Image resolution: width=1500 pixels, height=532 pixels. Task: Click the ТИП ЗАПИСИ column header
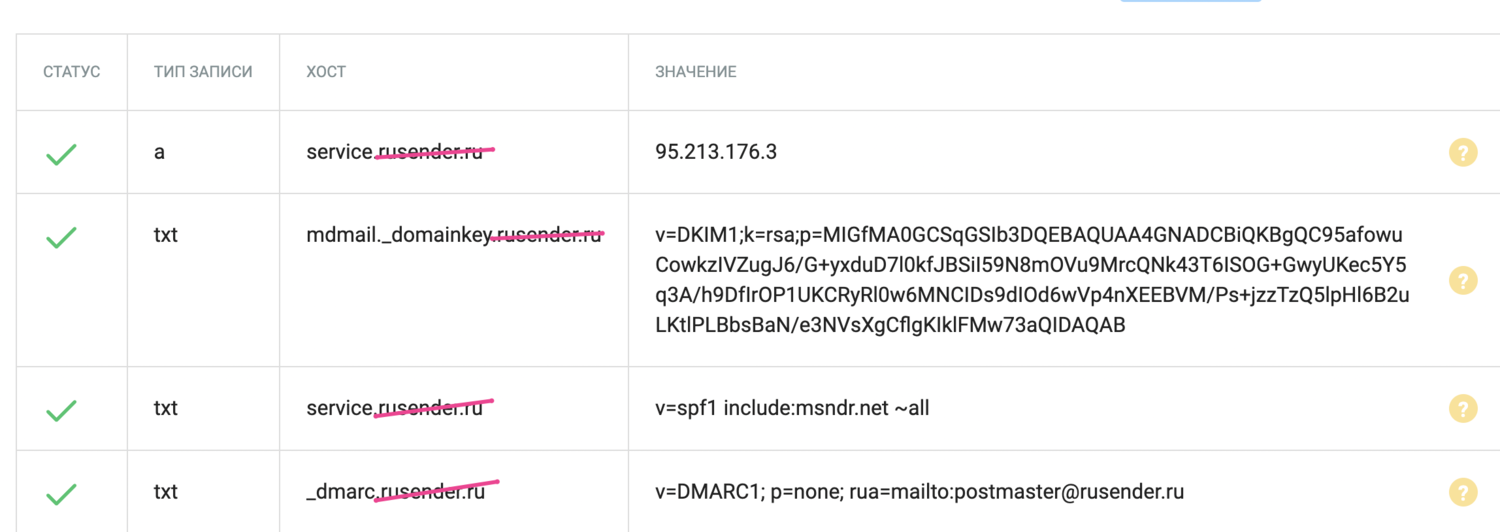coord(203,72)
